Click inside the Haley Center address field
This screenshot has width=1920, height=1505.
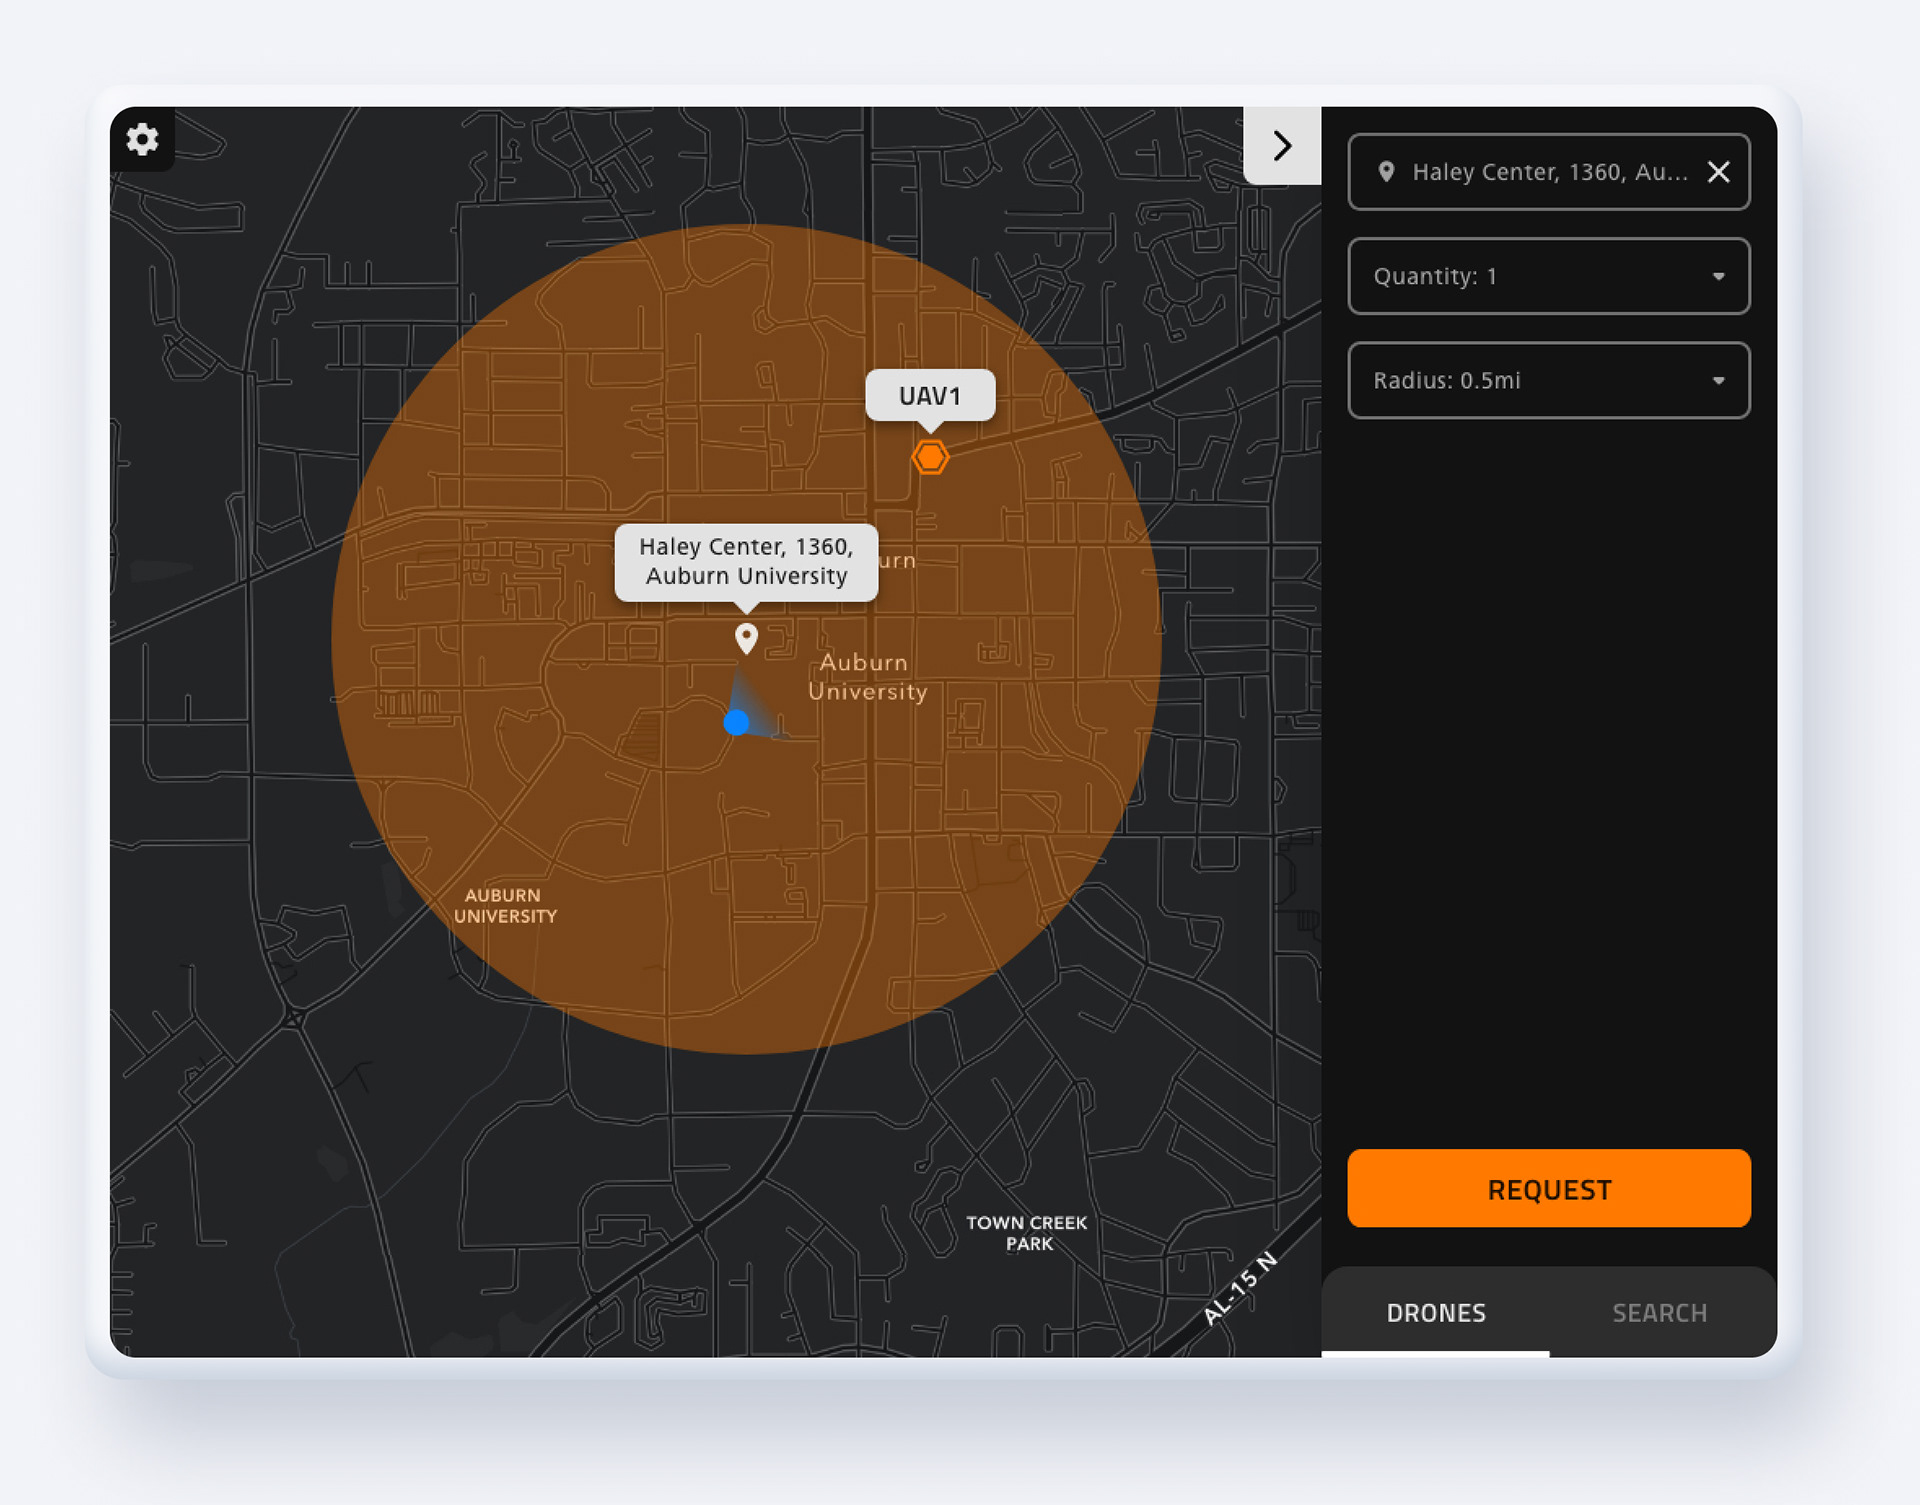[x=1548, y=172]
